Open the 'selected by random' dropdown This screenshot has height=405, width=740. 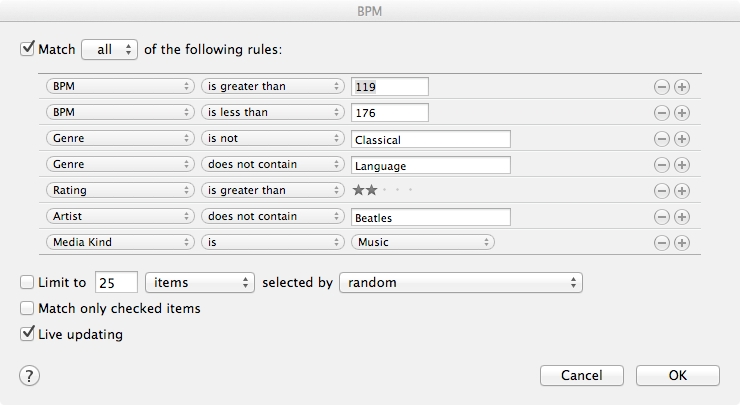point(461,283)
